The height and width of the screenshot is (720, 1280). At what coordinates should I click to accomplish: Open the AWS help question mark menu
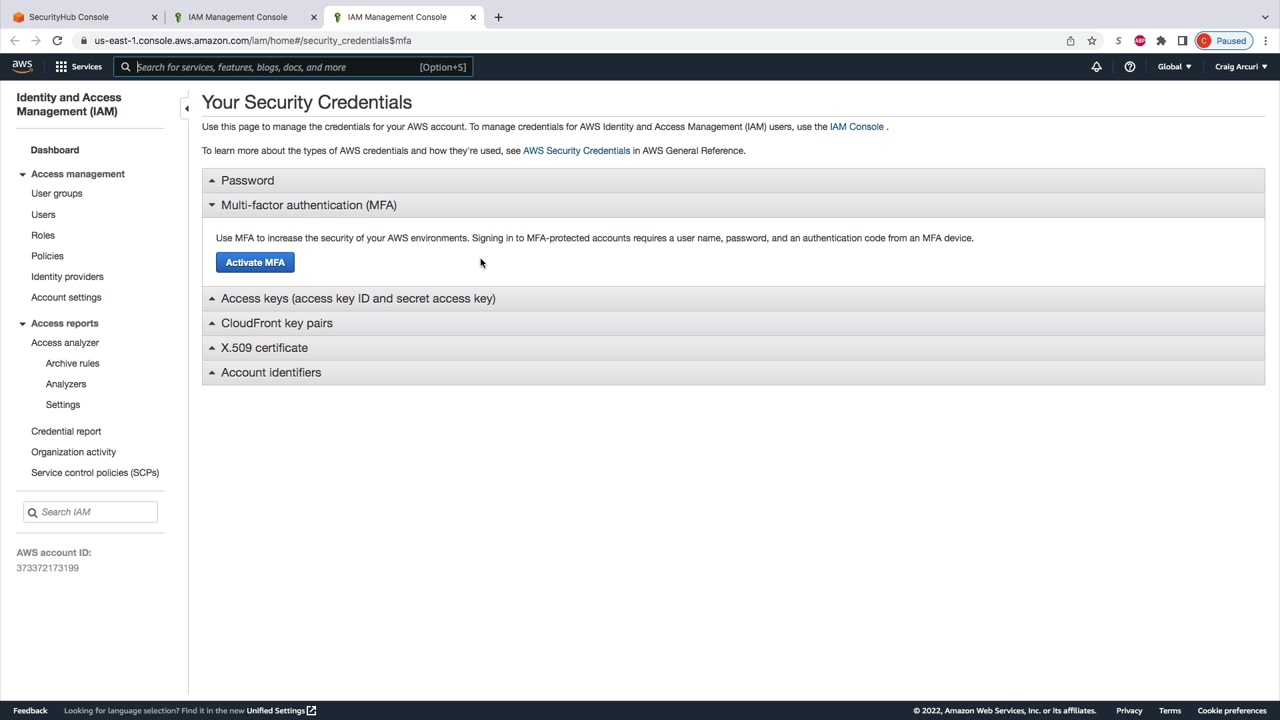pyautogui.click(x=1130, y=67)
